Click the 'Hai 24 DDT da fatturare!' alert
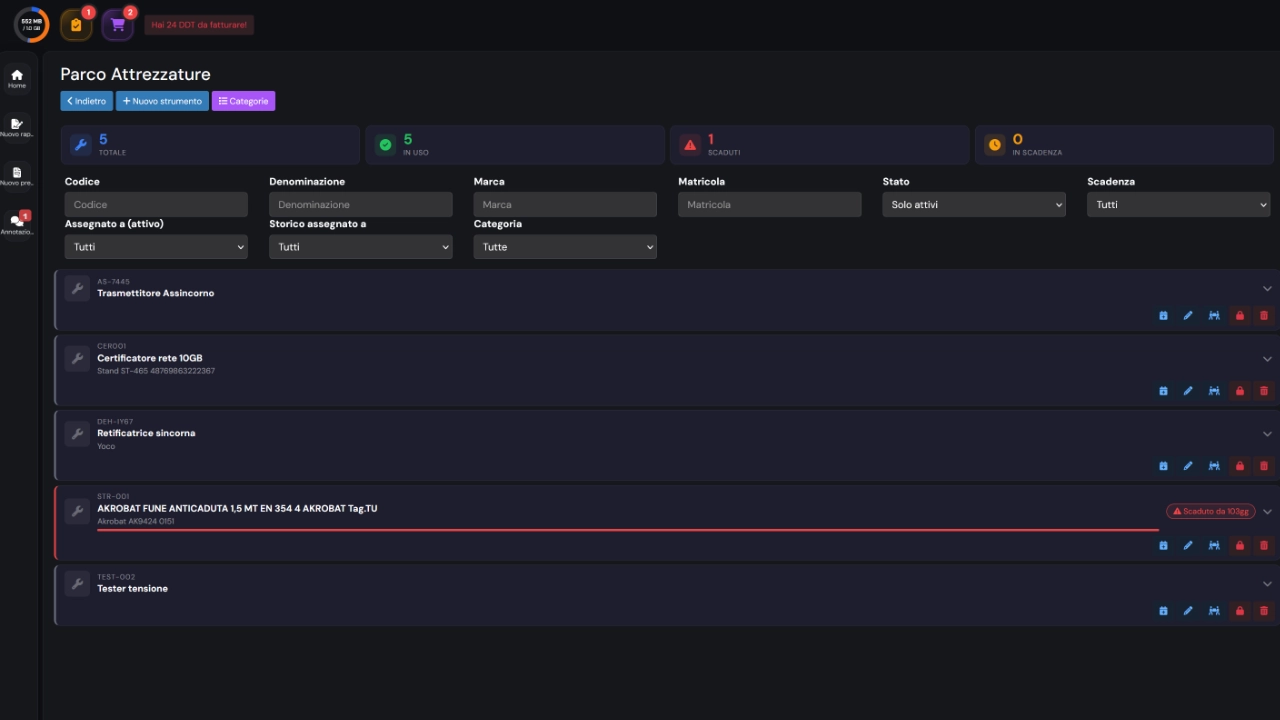Image resolution: width=1280 pixels, height=720 pixels. (x=199, y=25)
